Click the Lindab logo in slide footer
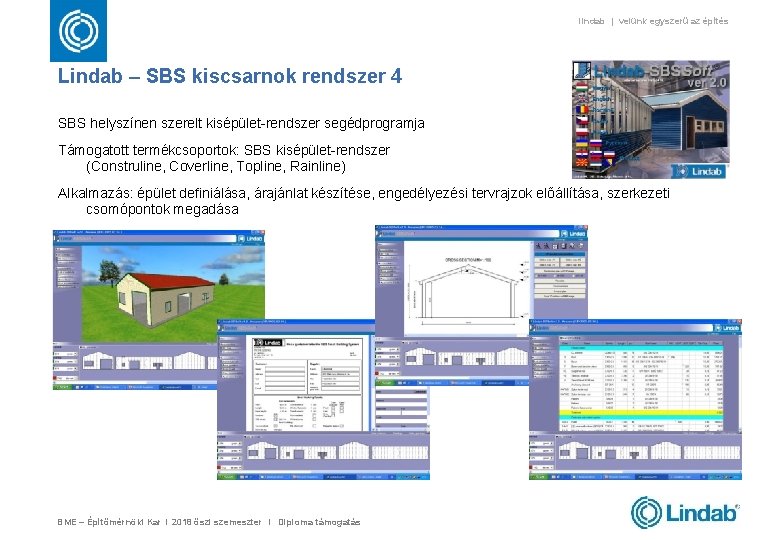The width and height of the screenshot is (780, 540). (684, 512)
